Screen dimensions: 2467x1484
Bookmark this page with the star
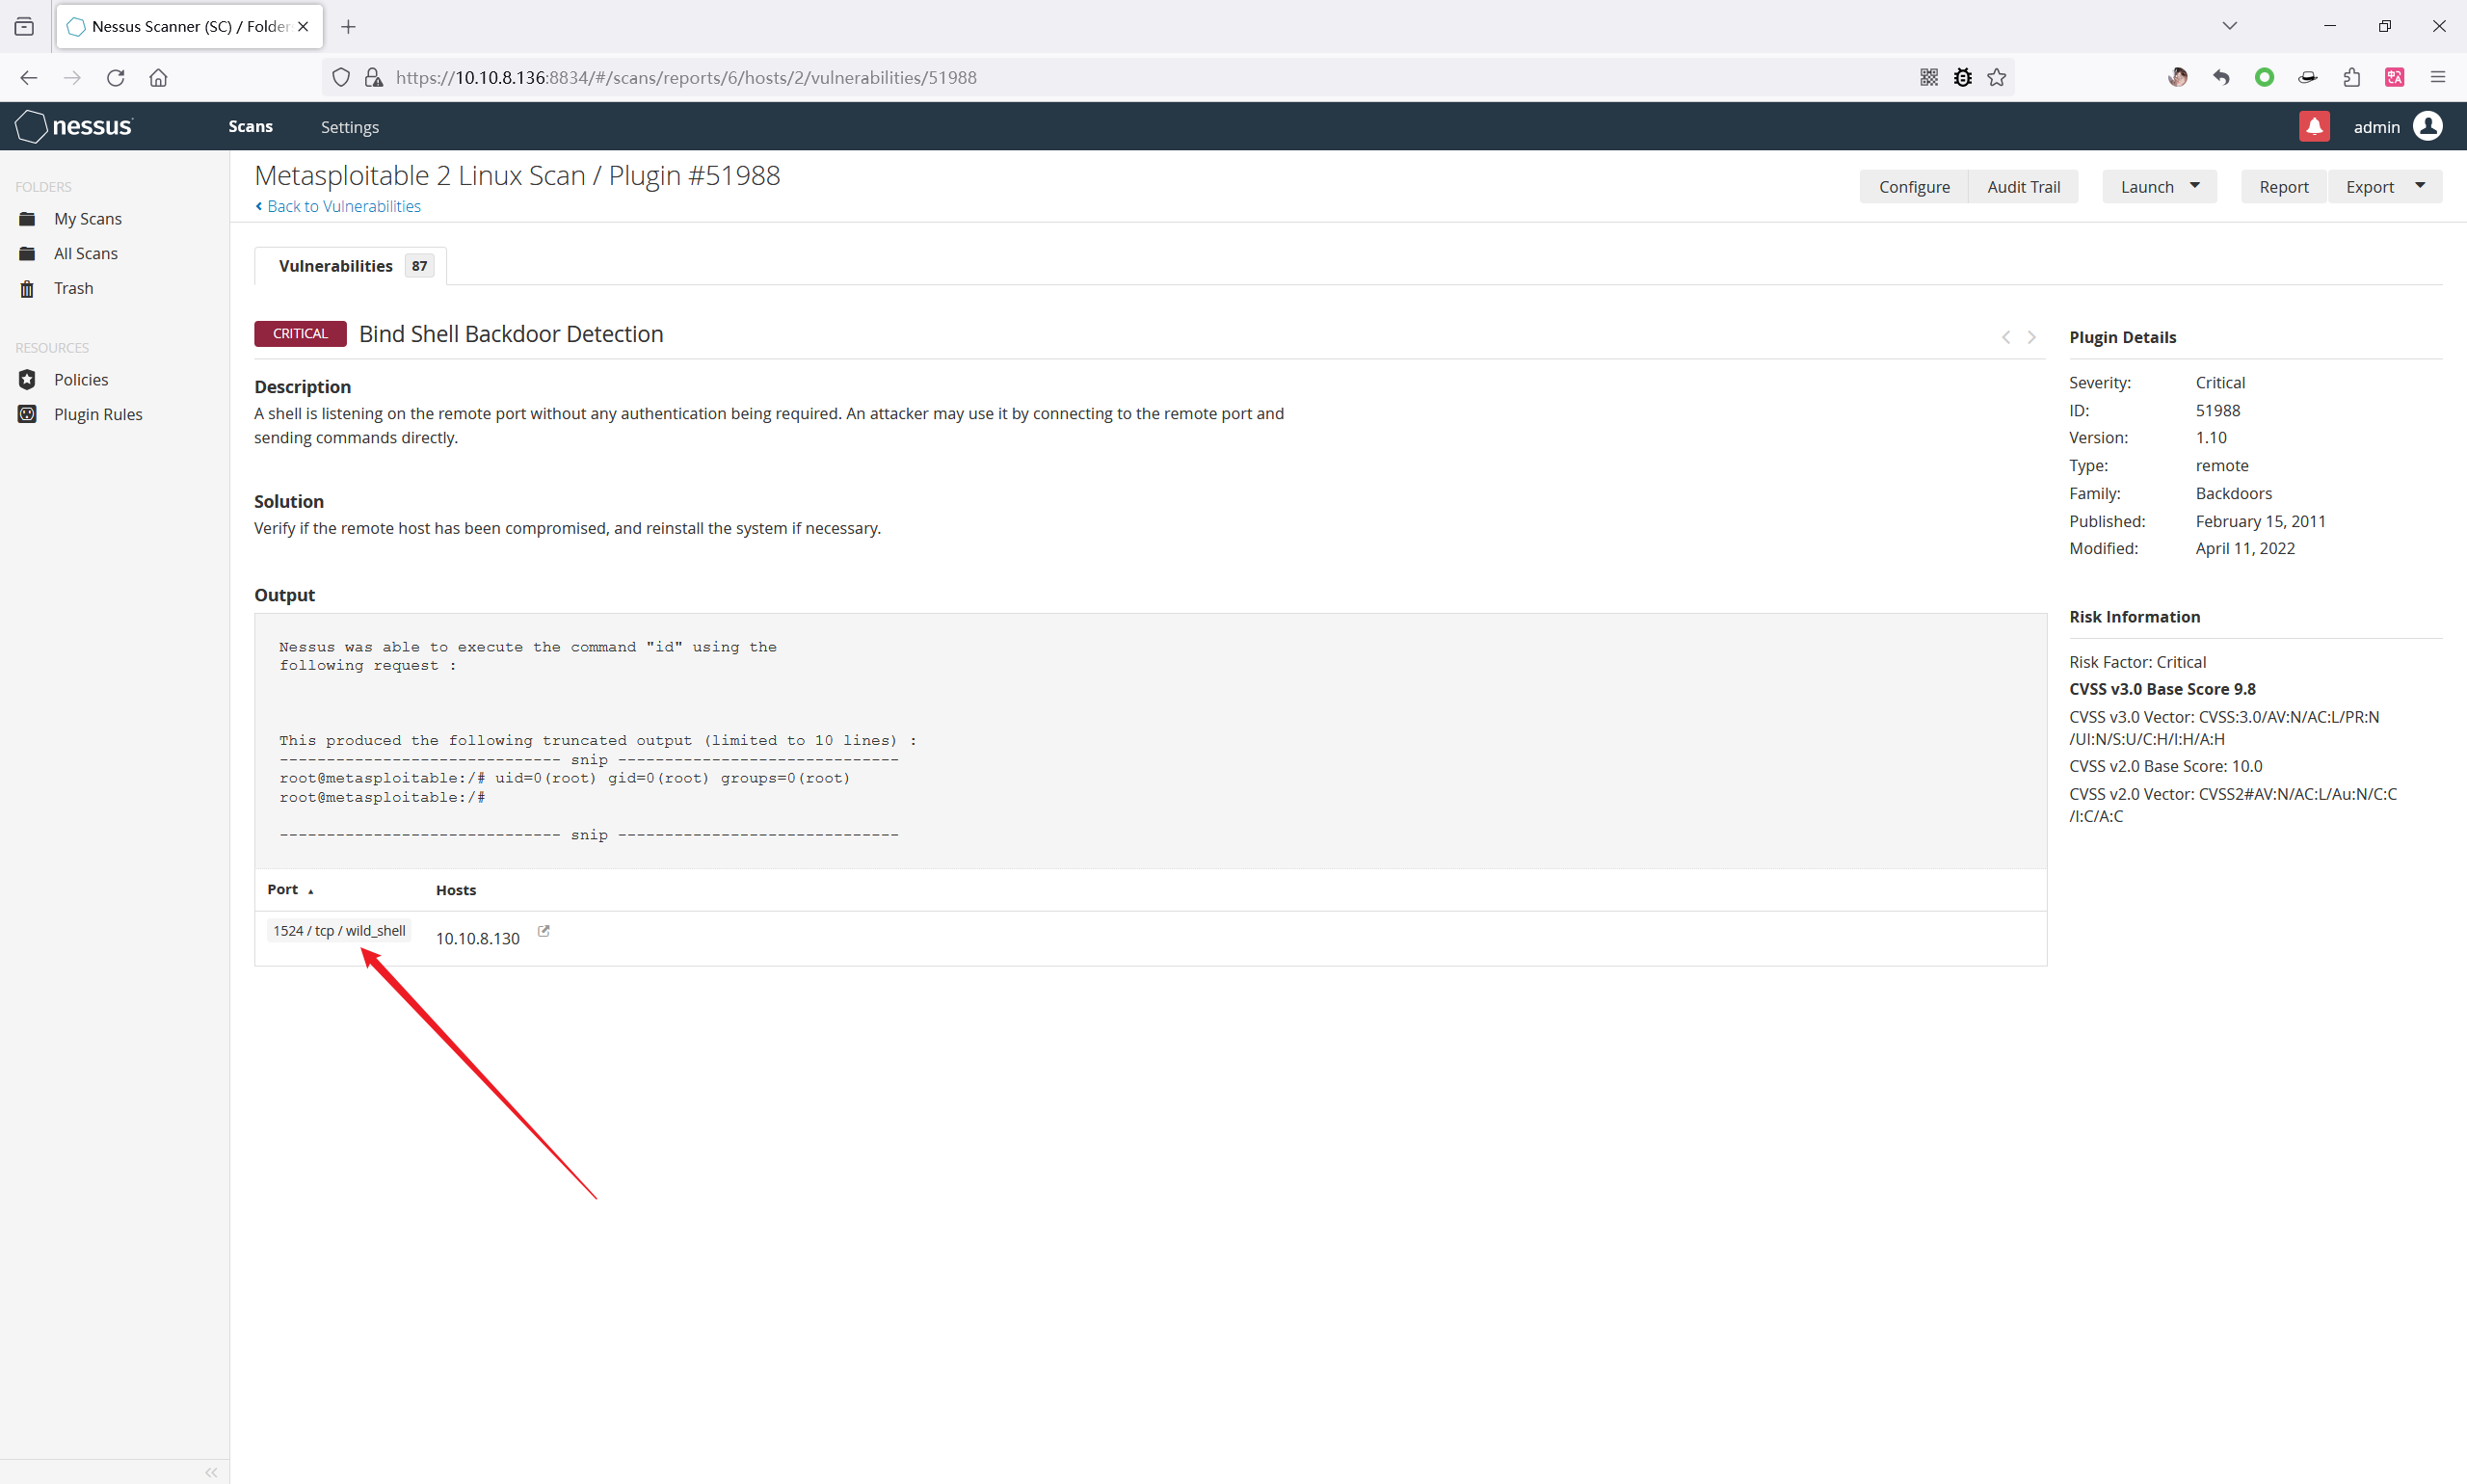pos(1997,77)
